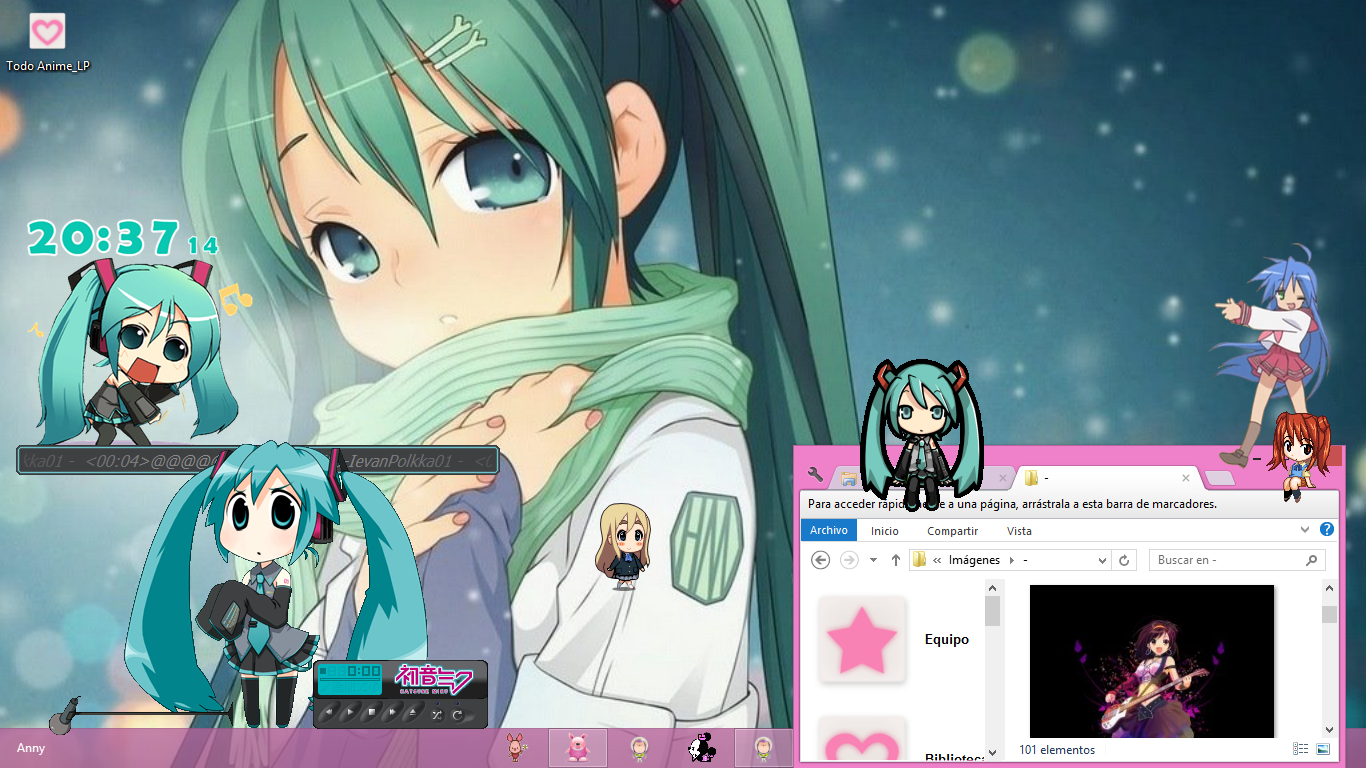Expand the breadcrumb arrow after Imágenes
This screenshot has width=1366, height=768.
click(x=1011, y=560)
